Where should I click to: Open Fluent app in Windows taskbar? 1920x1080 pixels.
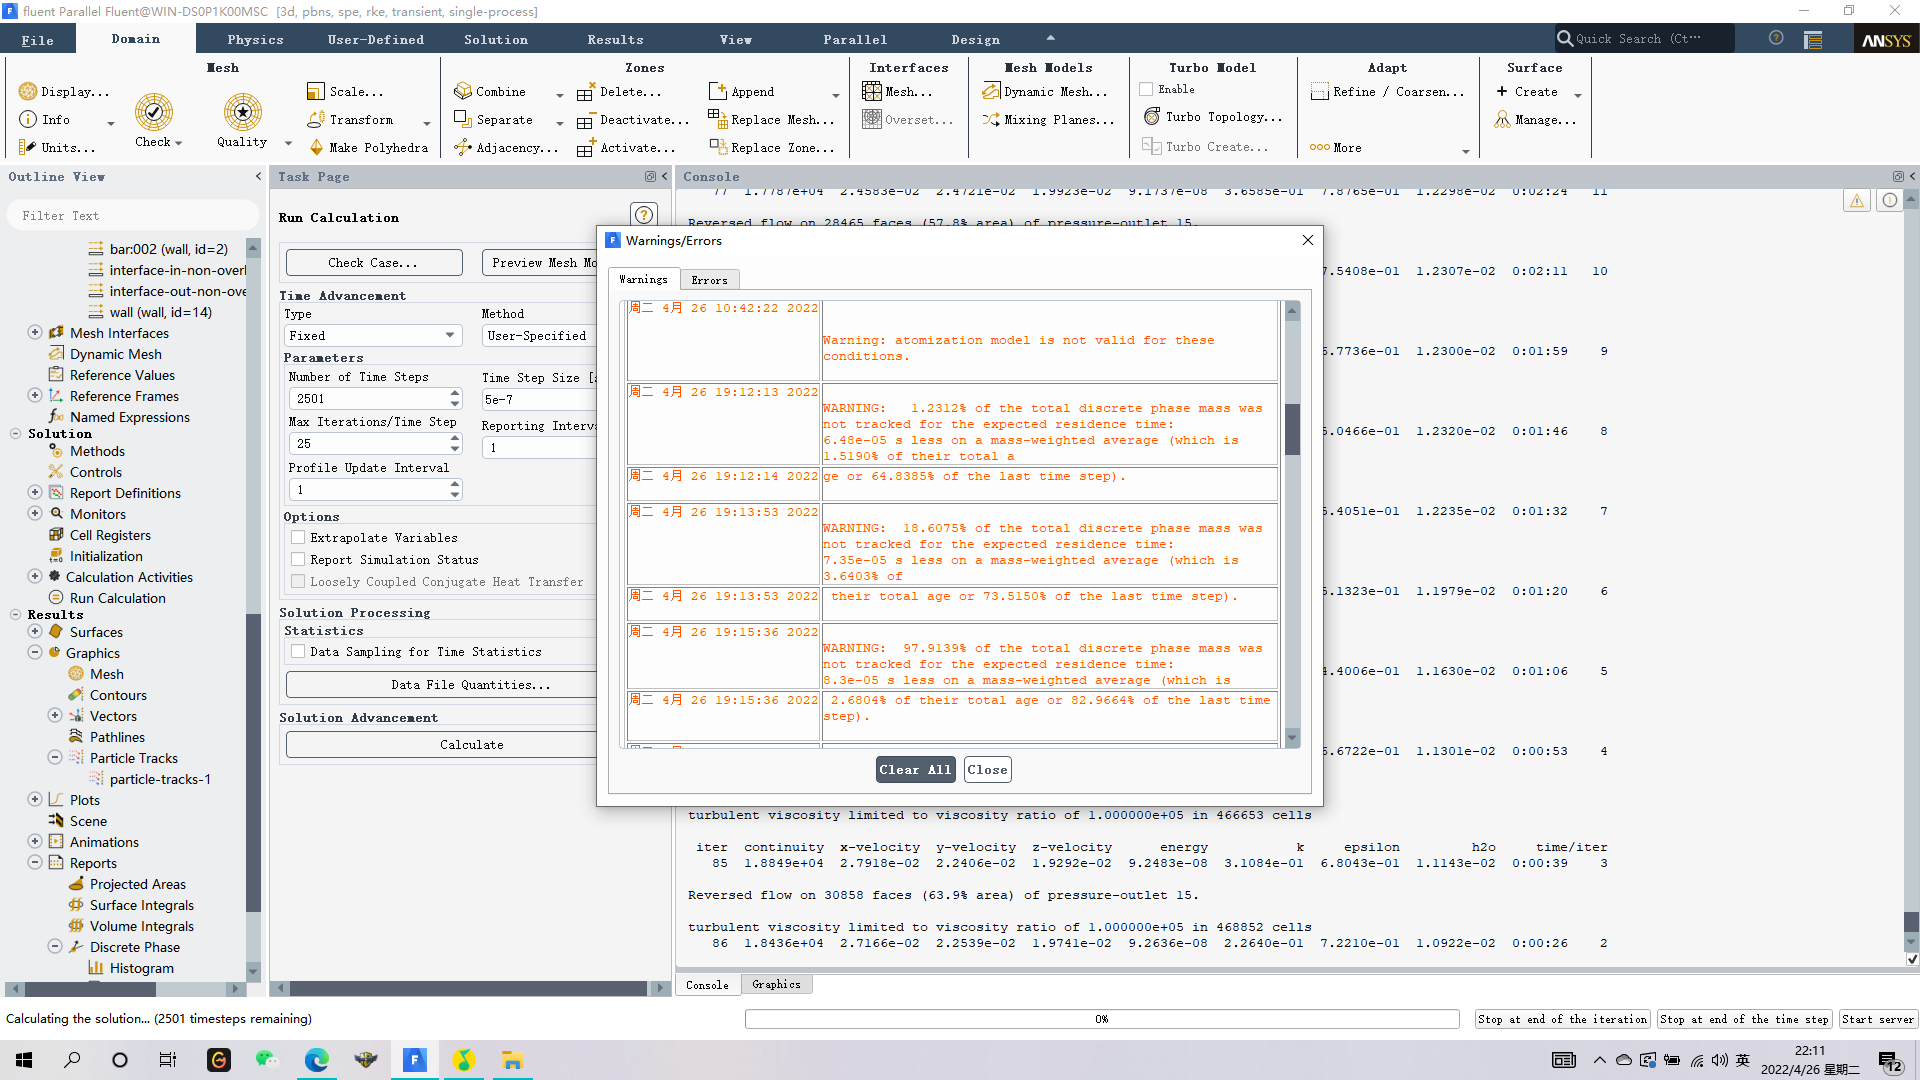[x=415, y=1060]
